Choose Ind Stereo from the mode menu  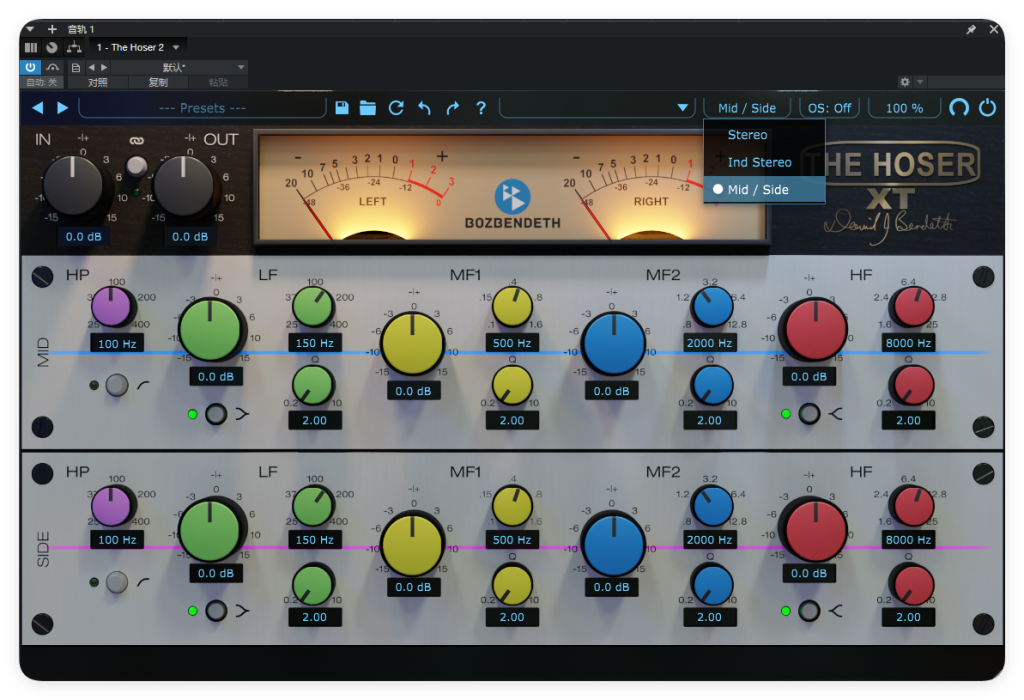764,162
